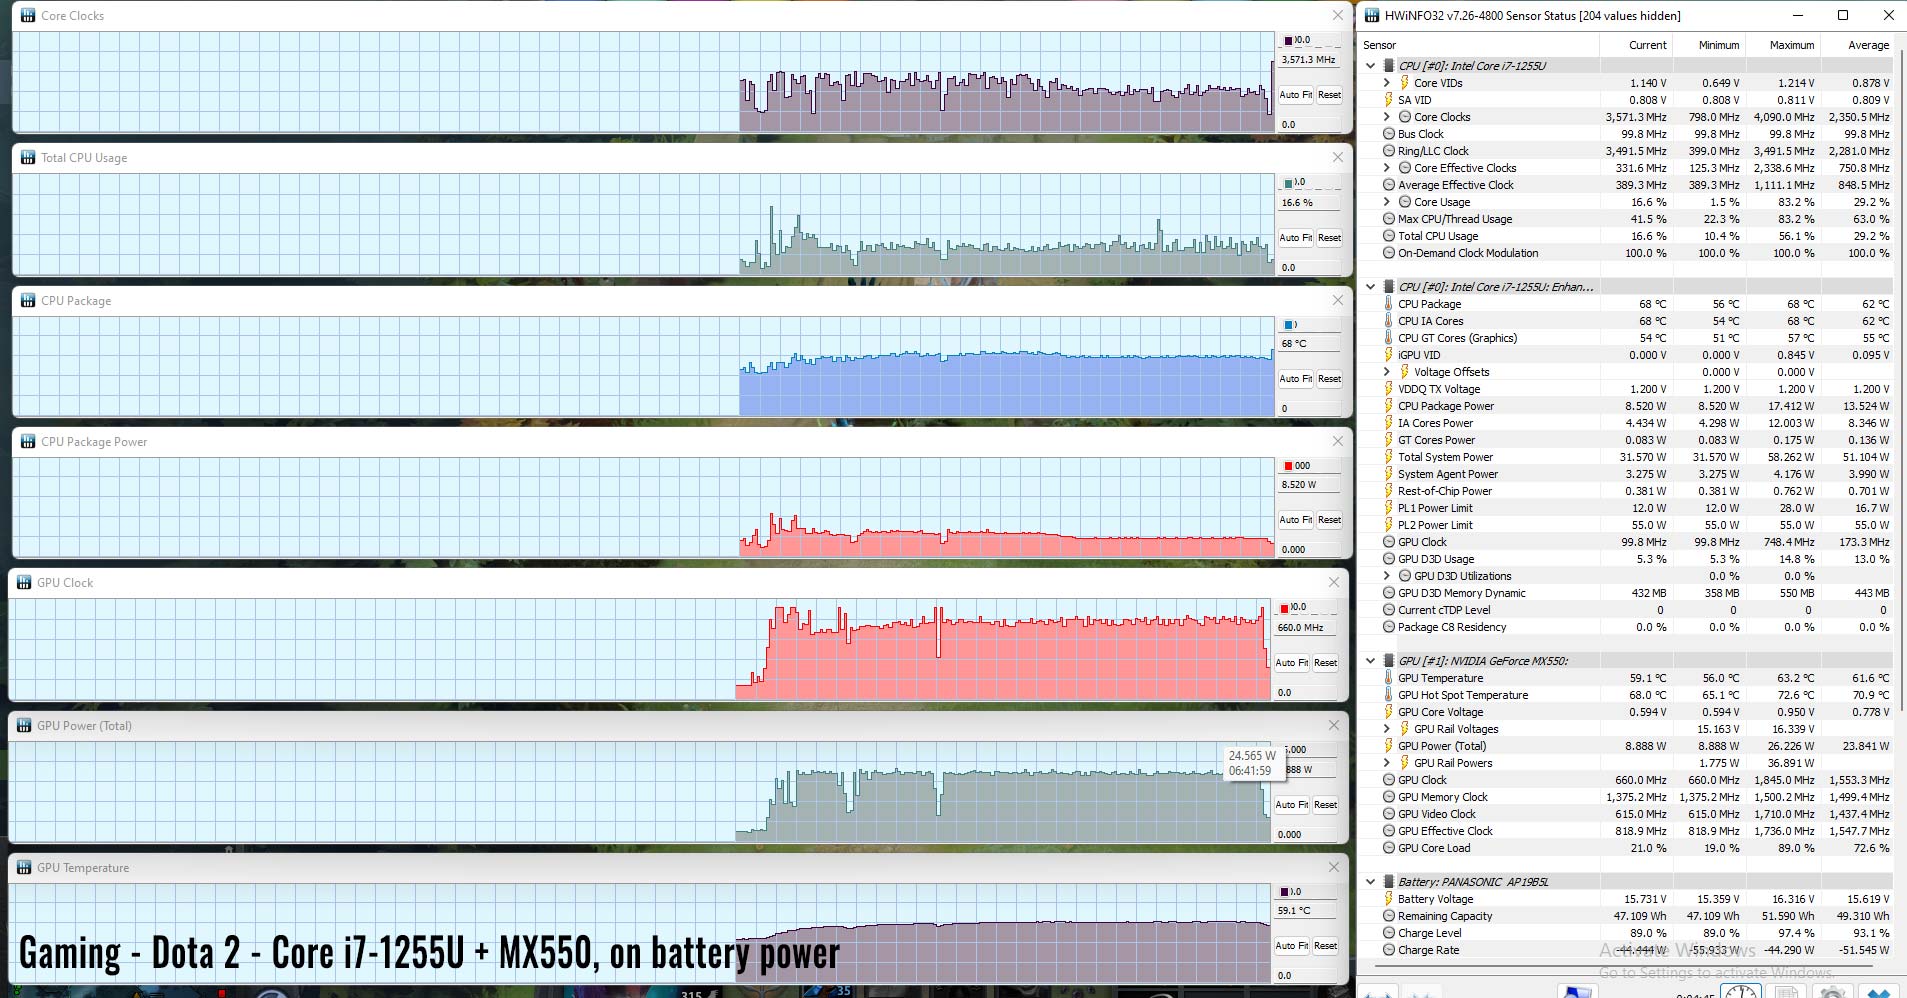The image size is (1907, 998).
Task: Click Auto Fit in the CPU Package Power graph
Action: tap(1295, 520)
